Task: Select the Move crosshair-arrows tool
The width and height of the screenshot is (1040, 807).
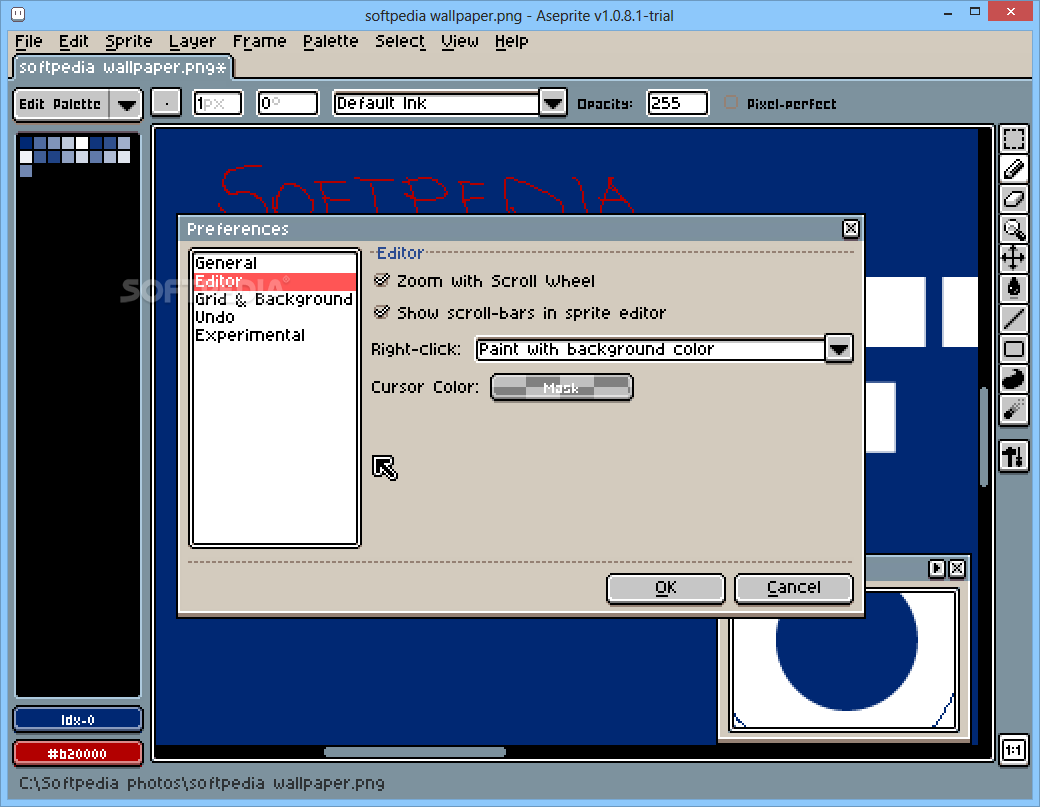Action: pyautogui.click(x=1013, y=258)
